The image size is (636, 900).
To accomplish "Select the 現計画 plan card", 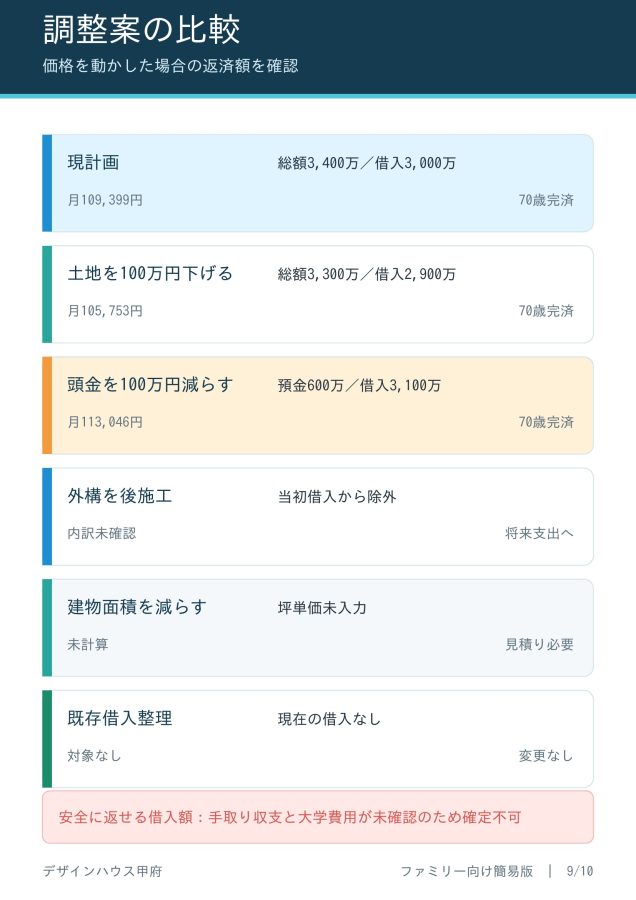I will tap(317, 183).
